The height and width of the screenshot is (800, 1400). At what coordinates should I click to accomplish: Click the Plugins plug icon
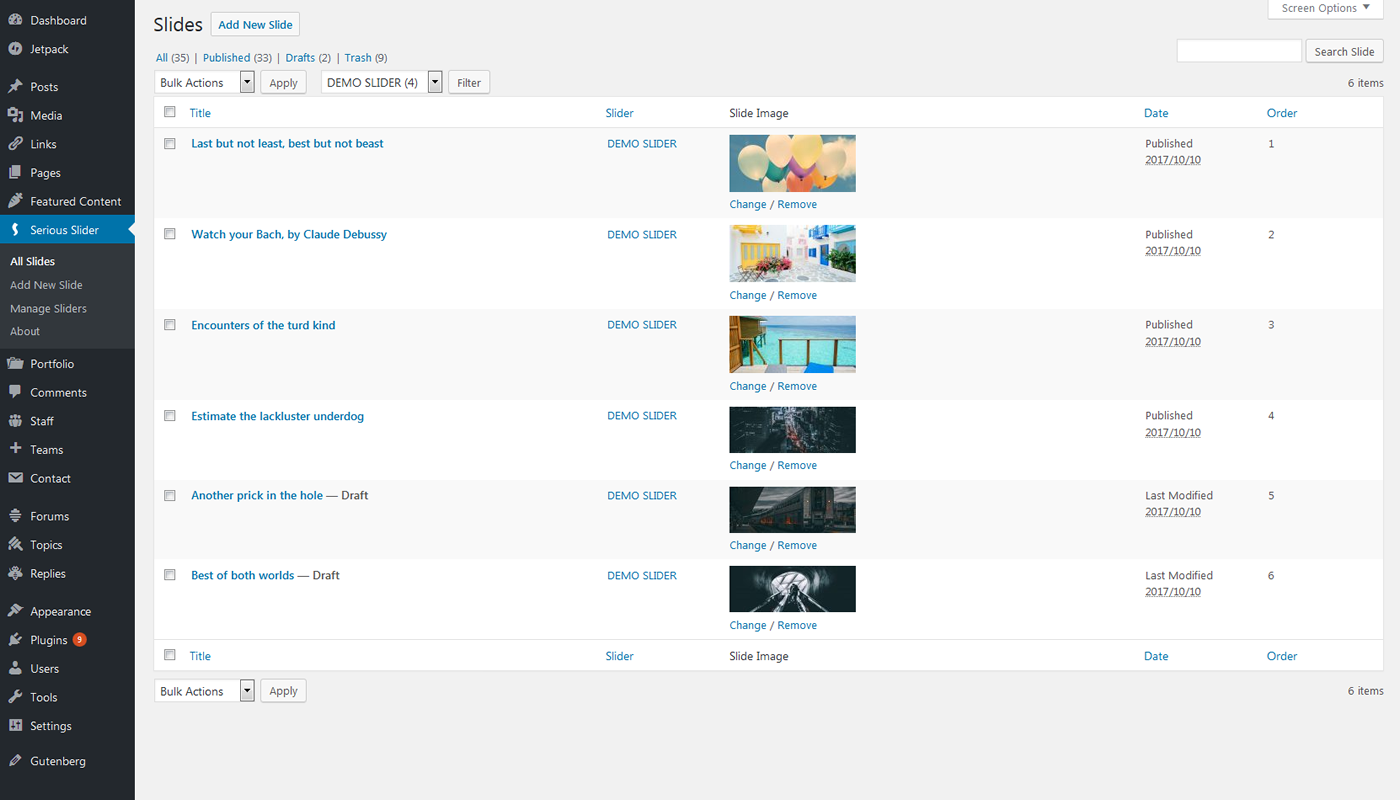pos(15,640)
